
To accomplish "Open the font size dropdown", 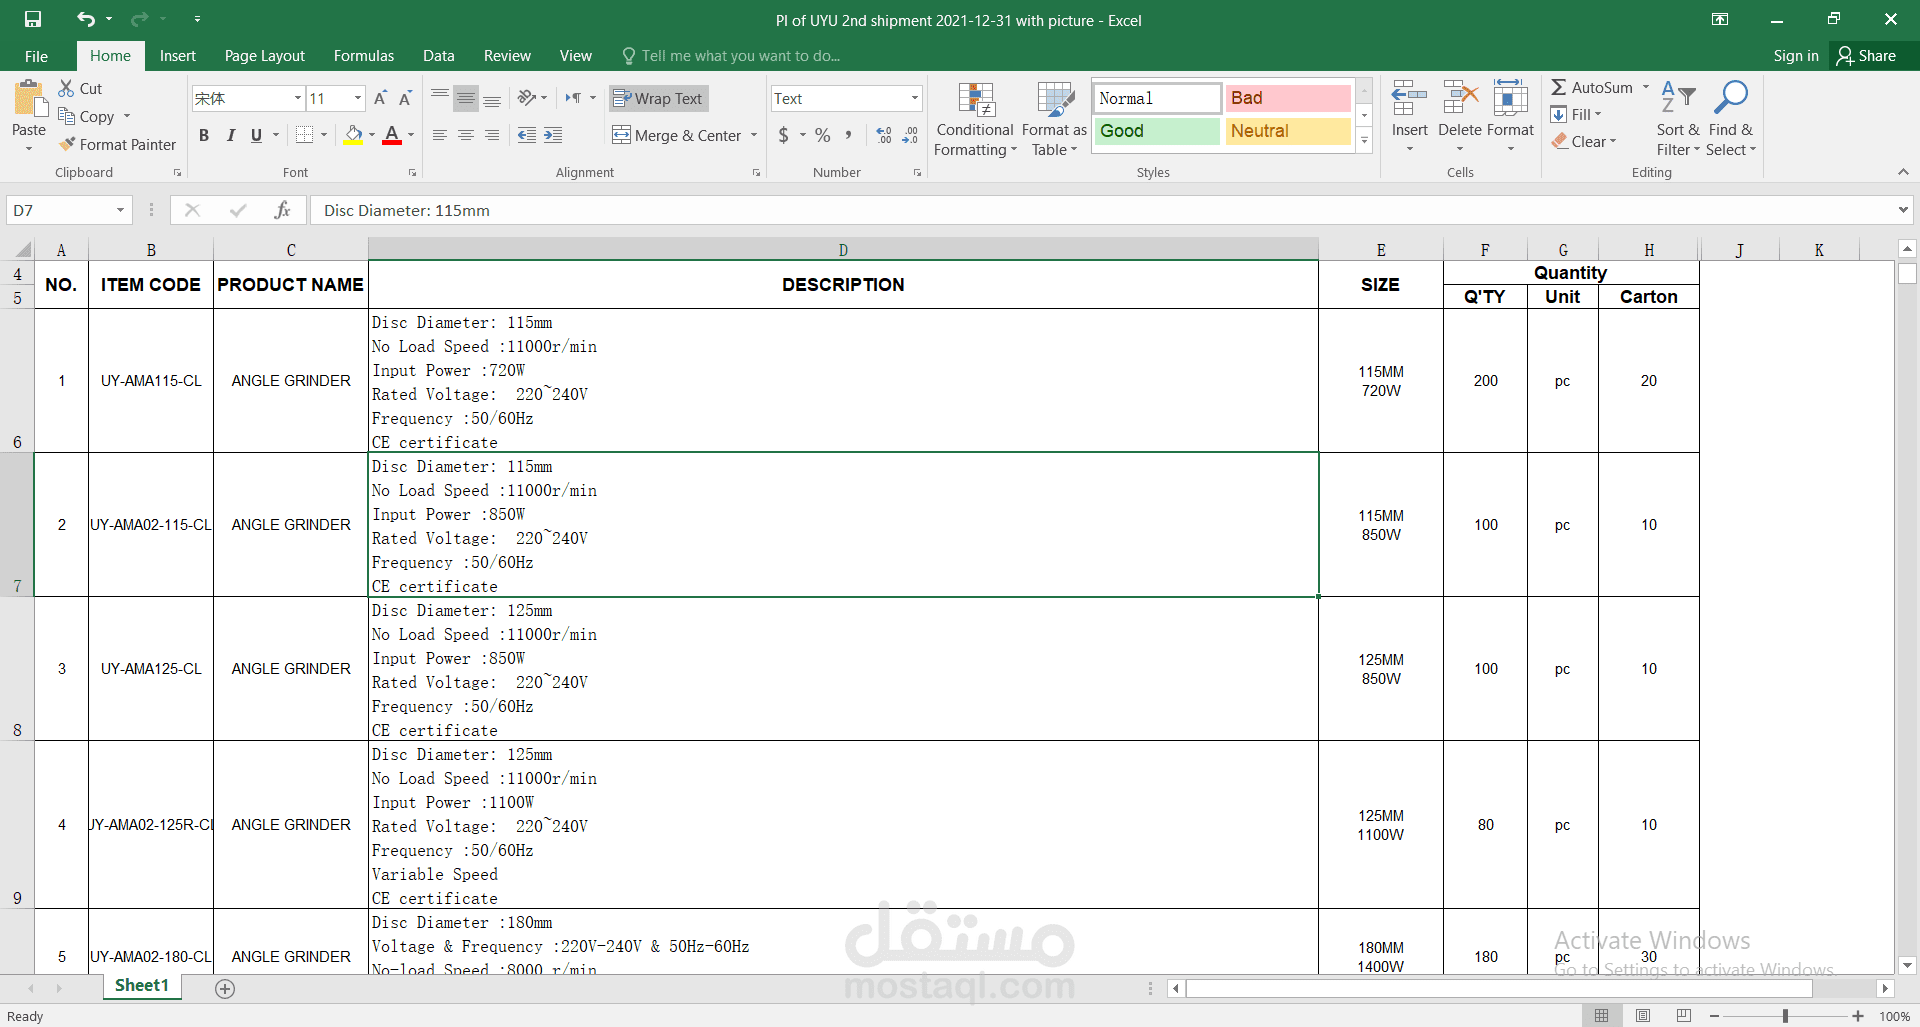I will pos(358,98).
